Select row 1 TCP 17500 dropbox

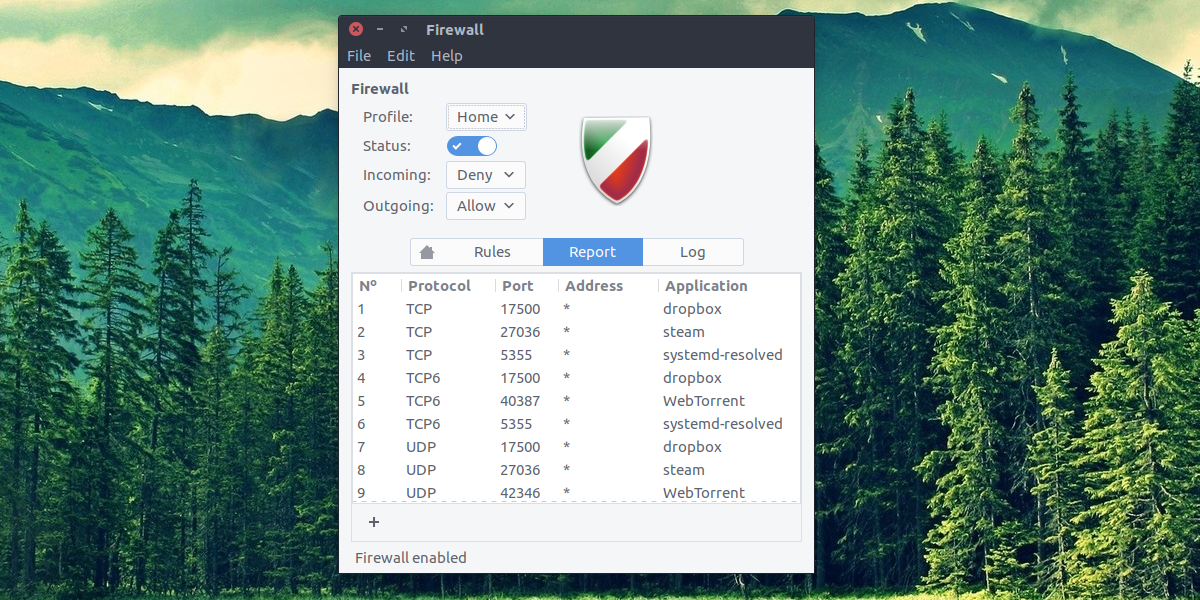coord(577,309)
